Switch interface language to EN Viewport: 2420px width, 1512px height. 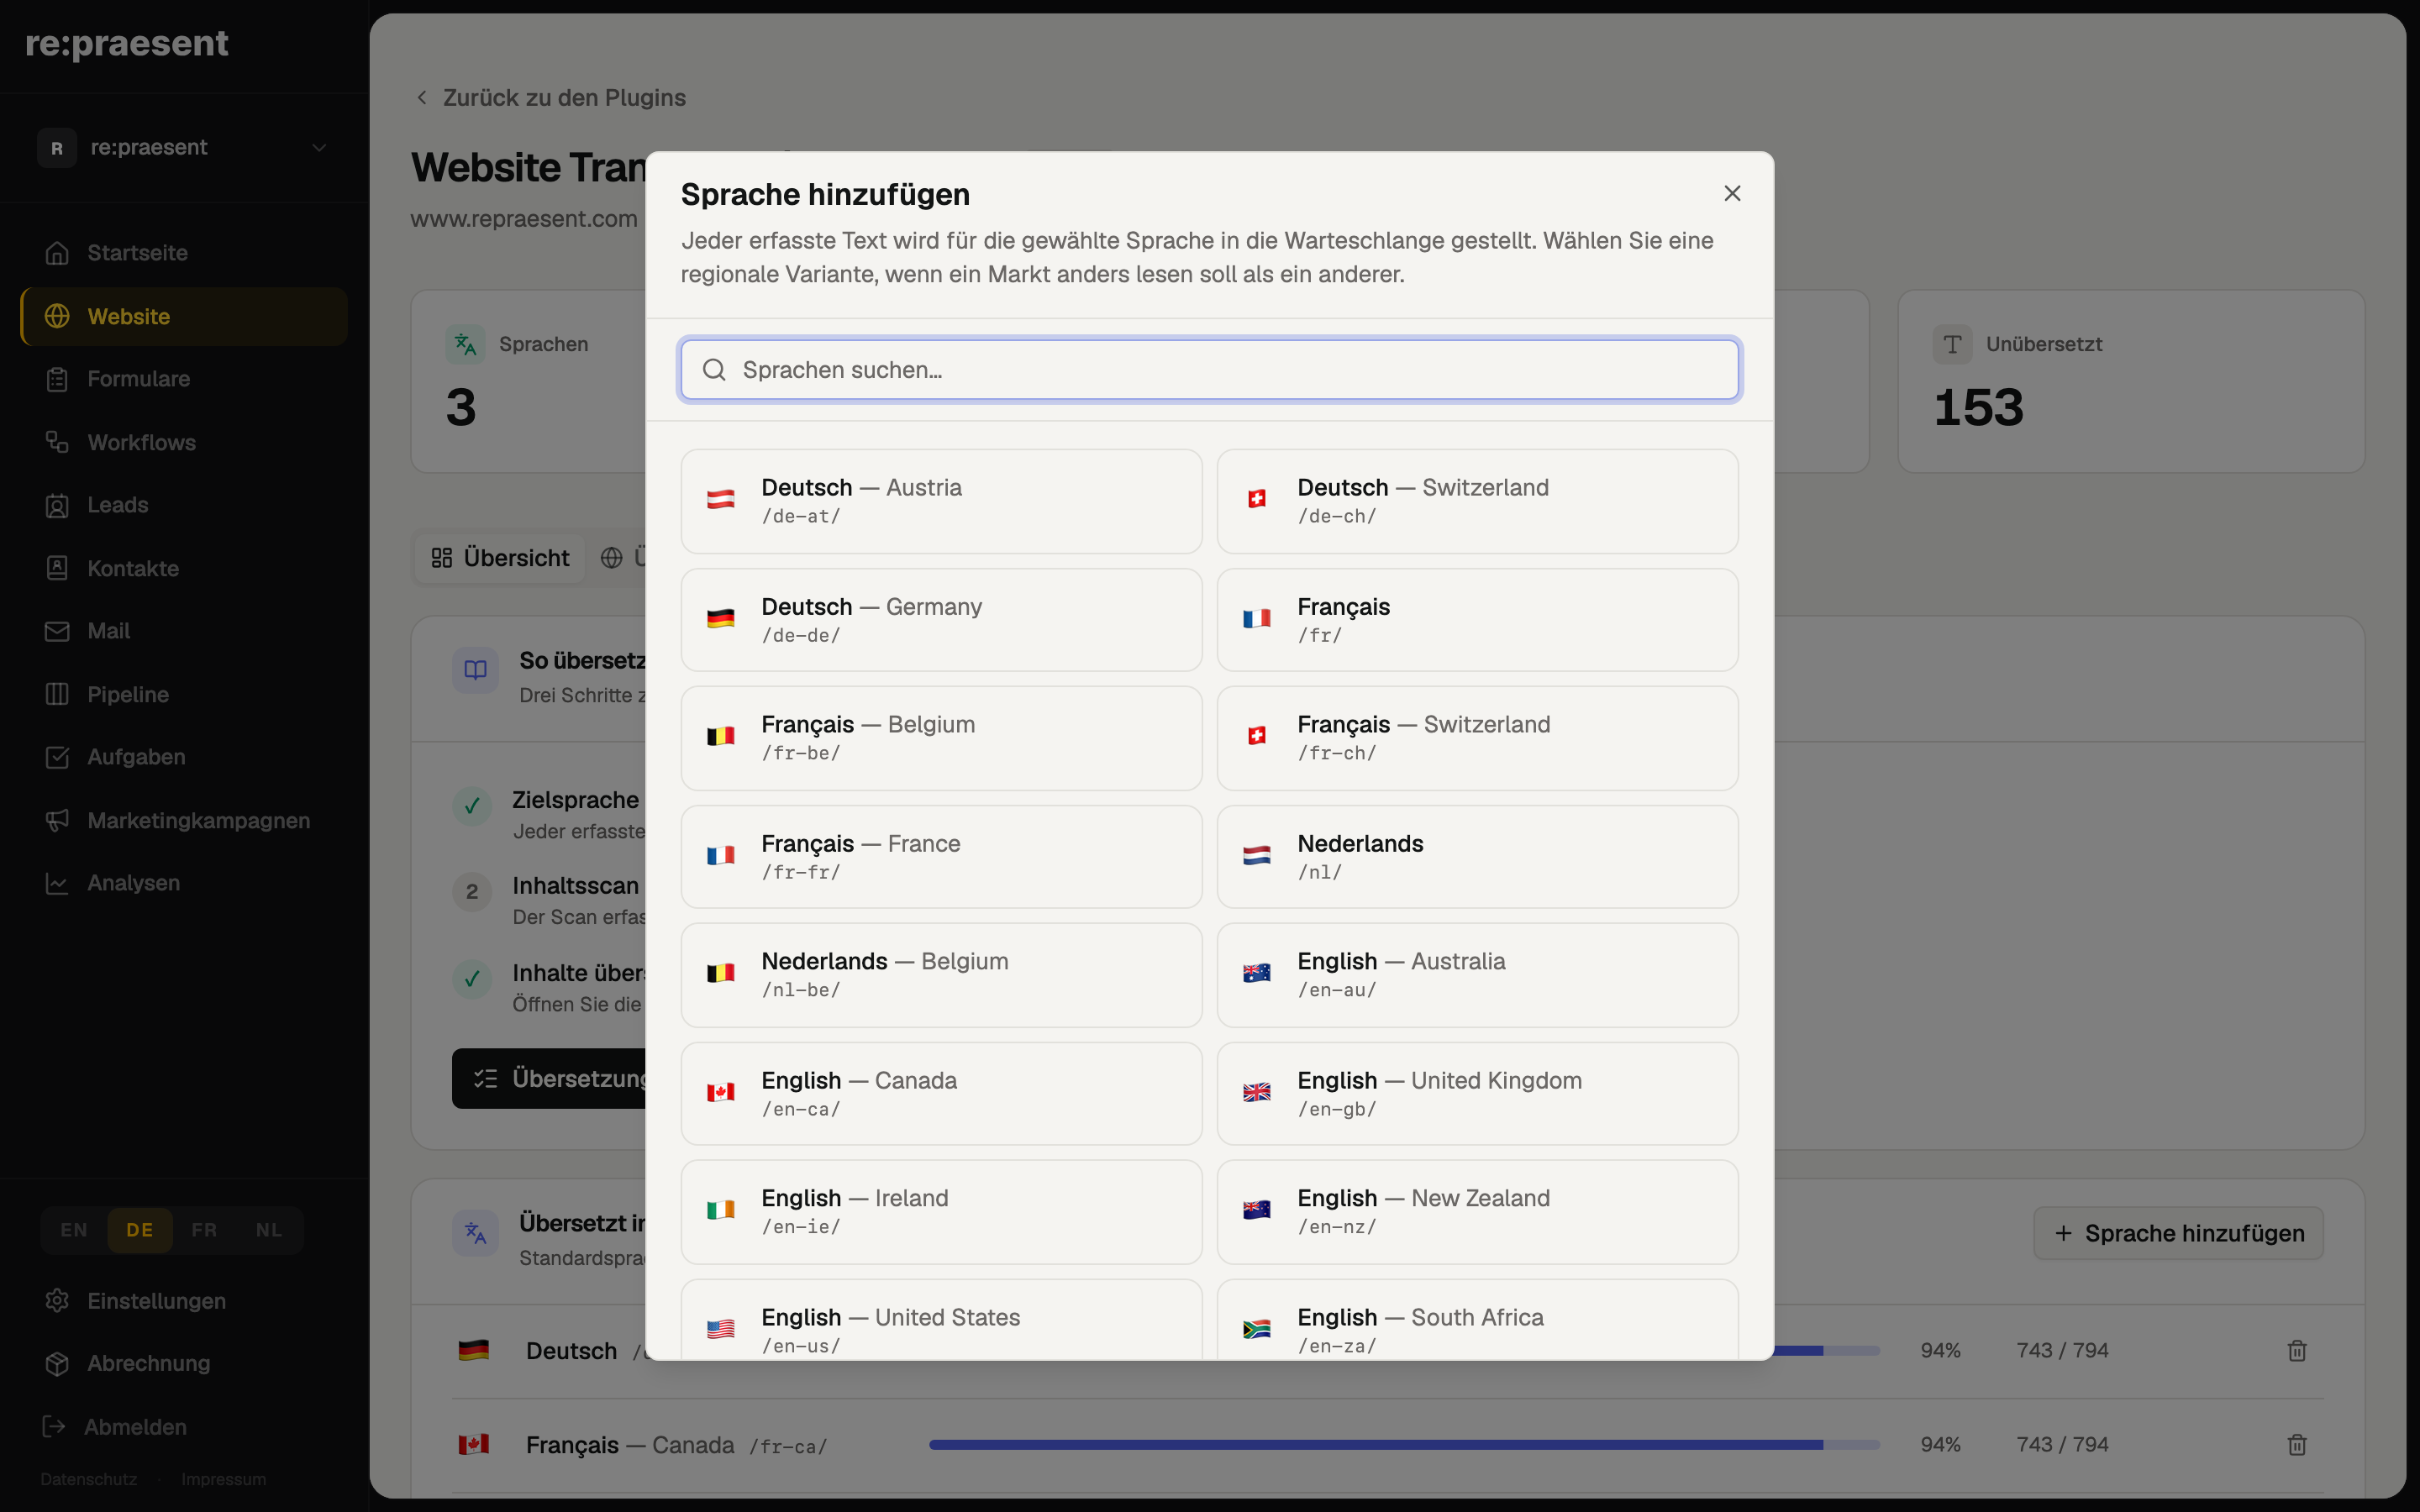pos(74,1230)
